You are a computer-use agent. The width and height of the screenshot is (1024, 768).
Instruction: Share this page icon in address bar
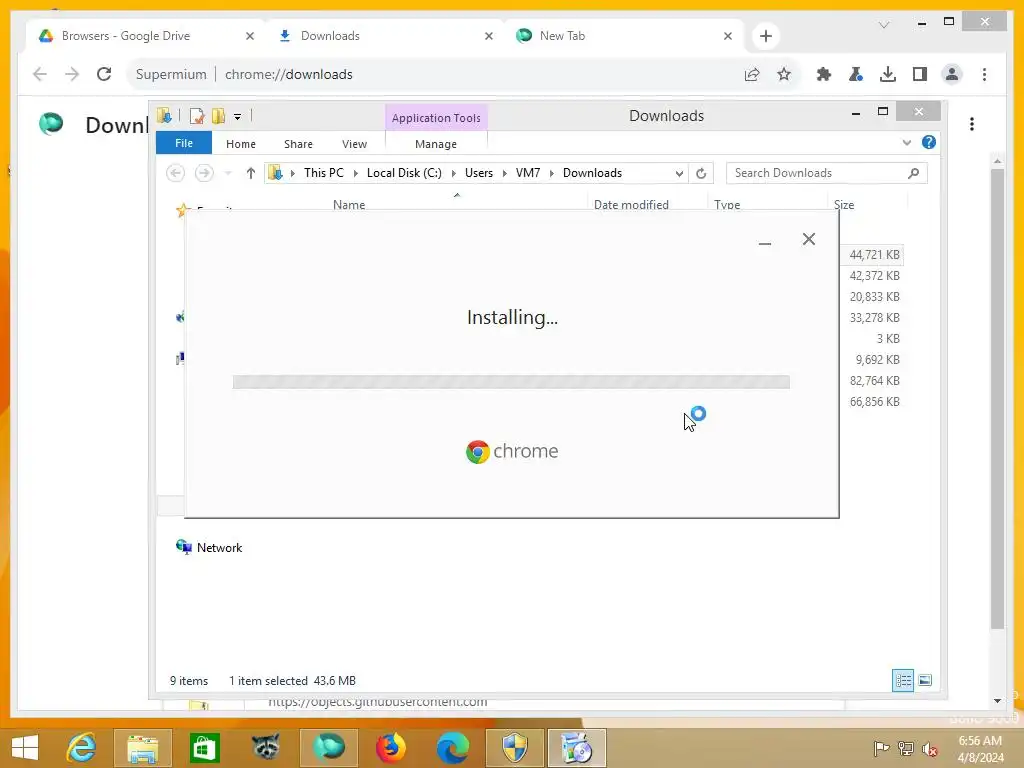(752, 74)
